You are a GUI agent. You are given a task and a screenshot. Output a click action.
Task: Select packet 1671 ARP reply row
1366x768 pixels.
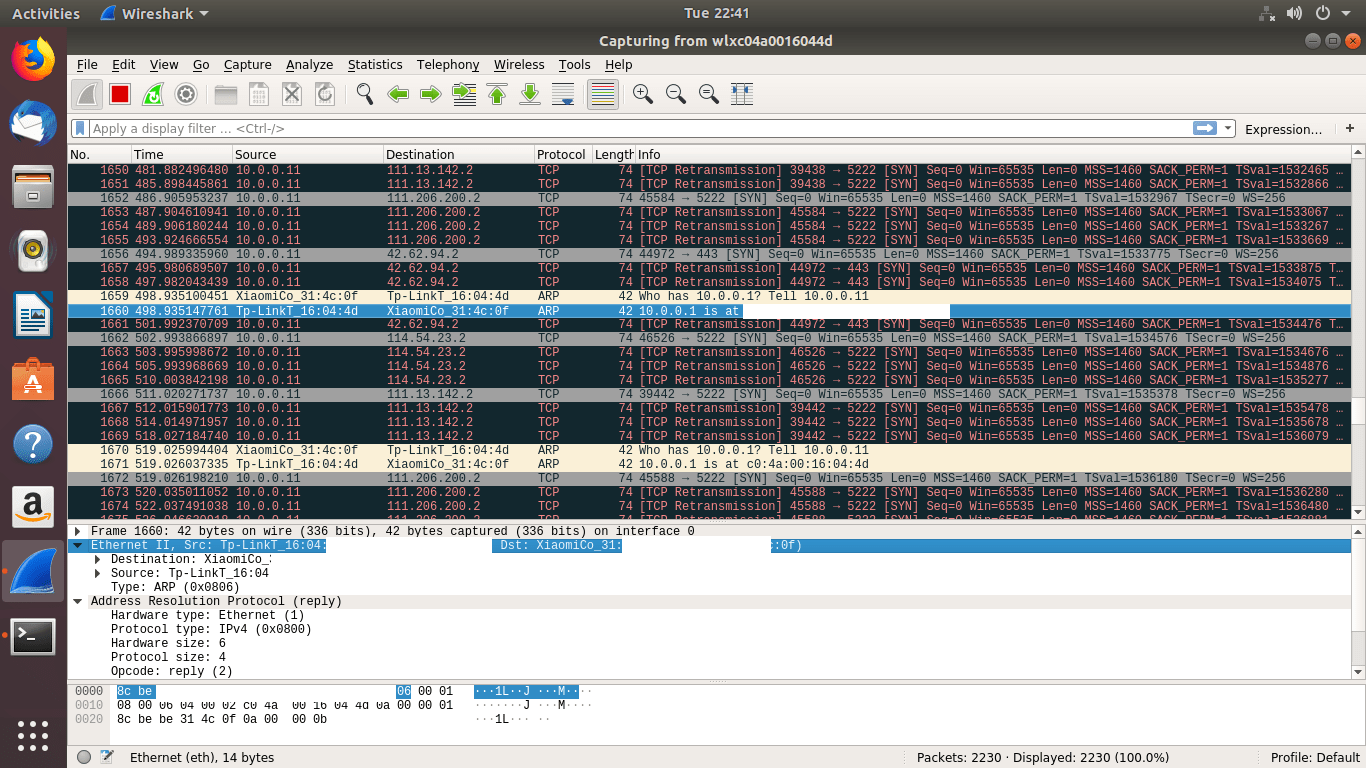709,465
